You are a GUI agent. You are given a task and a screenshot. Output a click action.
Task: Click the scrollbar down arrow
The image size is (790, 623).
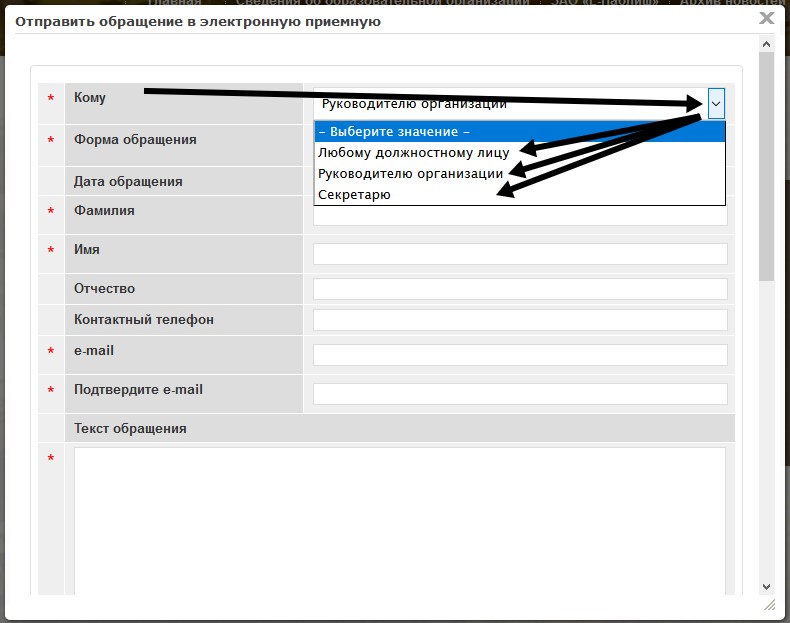[767, 587]
